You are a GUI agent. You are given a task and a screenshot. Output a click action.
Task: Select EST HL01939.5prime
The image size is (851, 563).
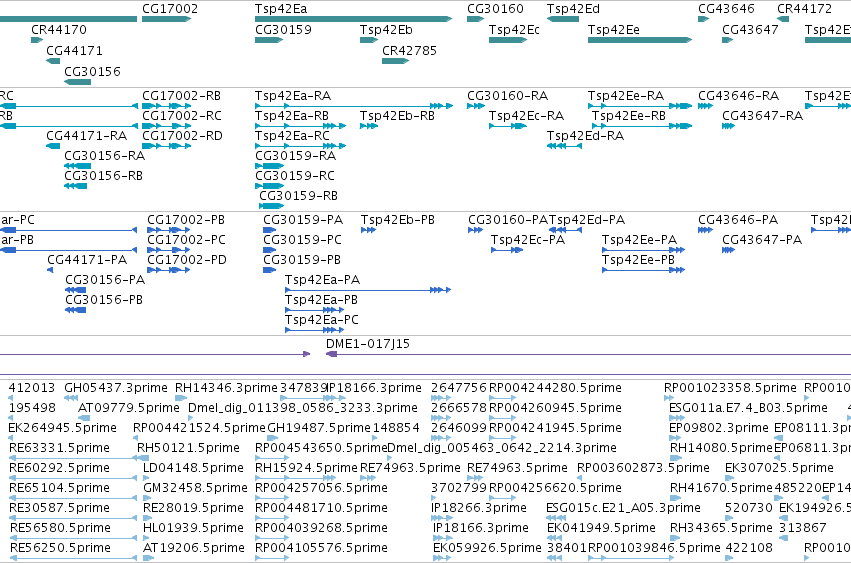point(194,528)
